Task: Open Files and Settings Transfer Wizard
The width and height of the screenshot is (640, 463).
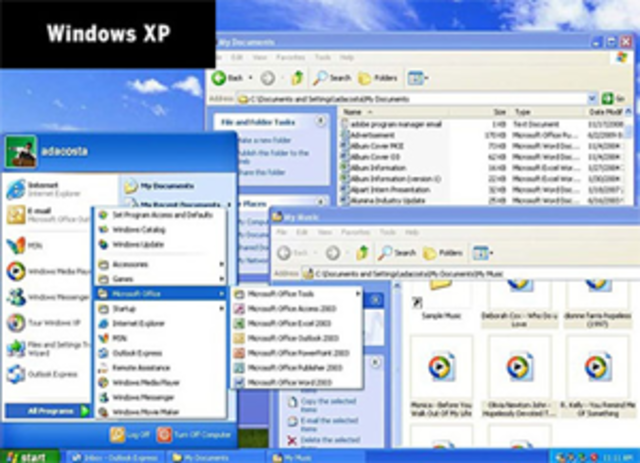Action: [49, 348]
